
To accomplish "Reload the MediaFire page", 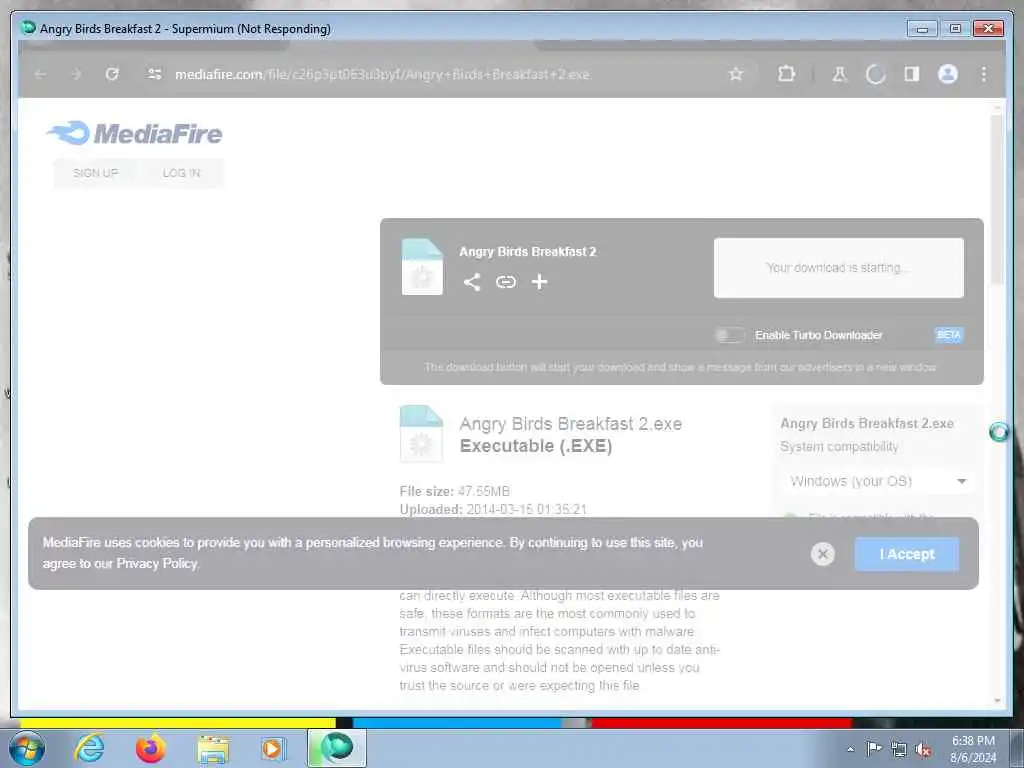I will tap(112, 74).
